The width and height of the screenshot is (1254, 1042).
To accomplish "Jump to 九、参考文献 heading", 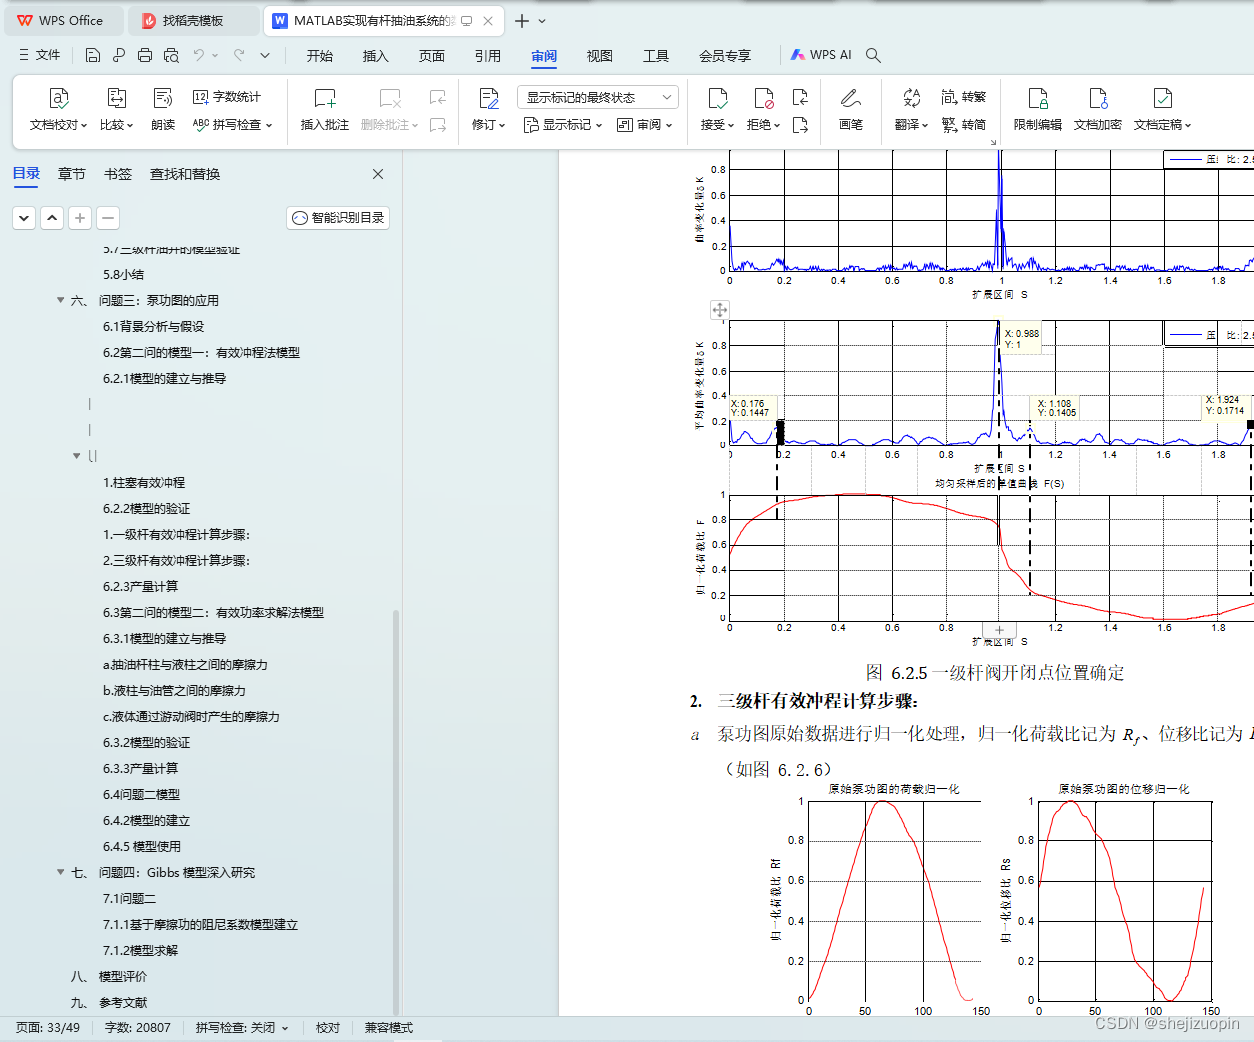I will (109, 1002).
